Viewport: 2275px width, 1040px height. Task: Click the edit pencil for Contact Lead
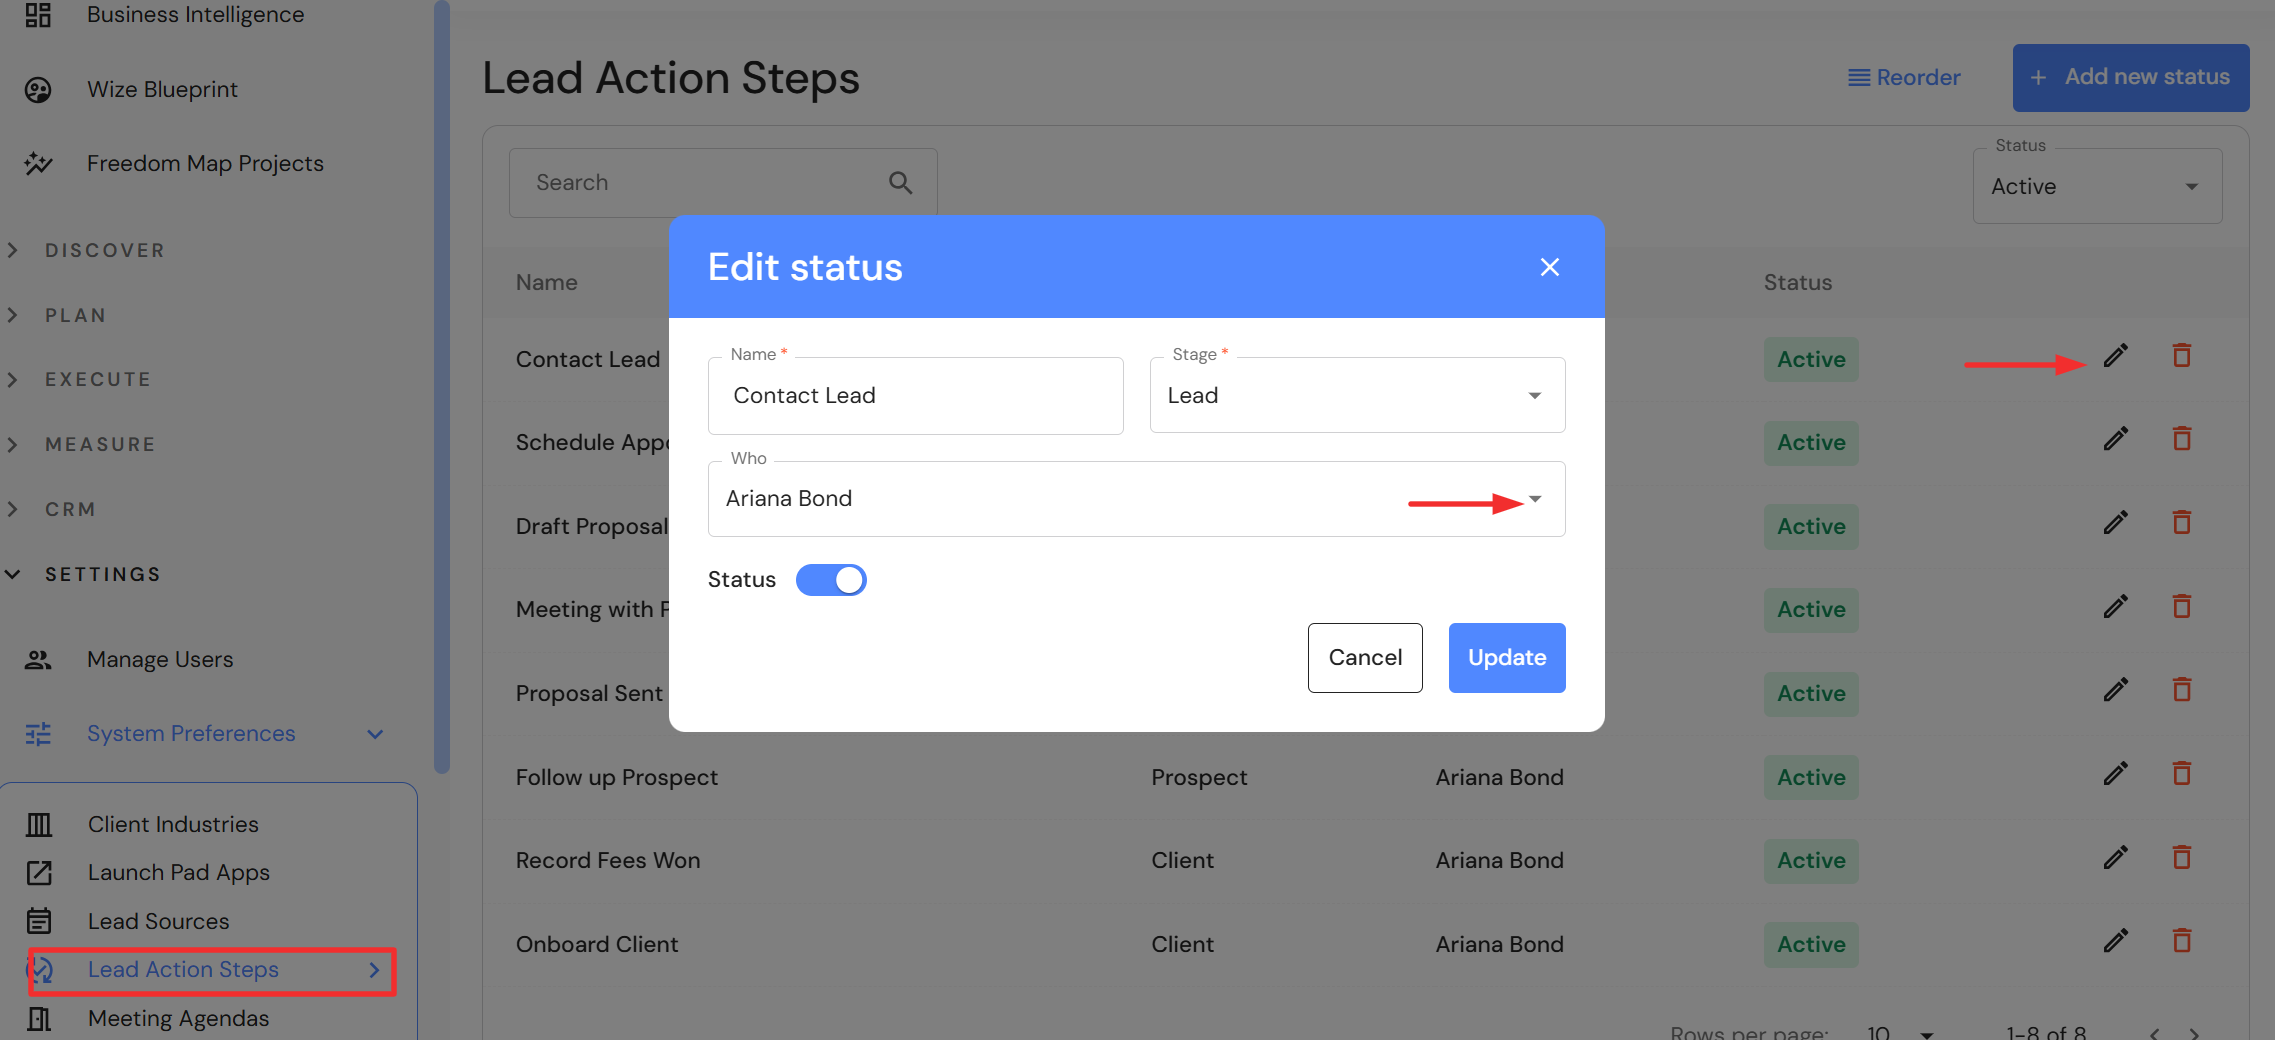(2115, 356)
